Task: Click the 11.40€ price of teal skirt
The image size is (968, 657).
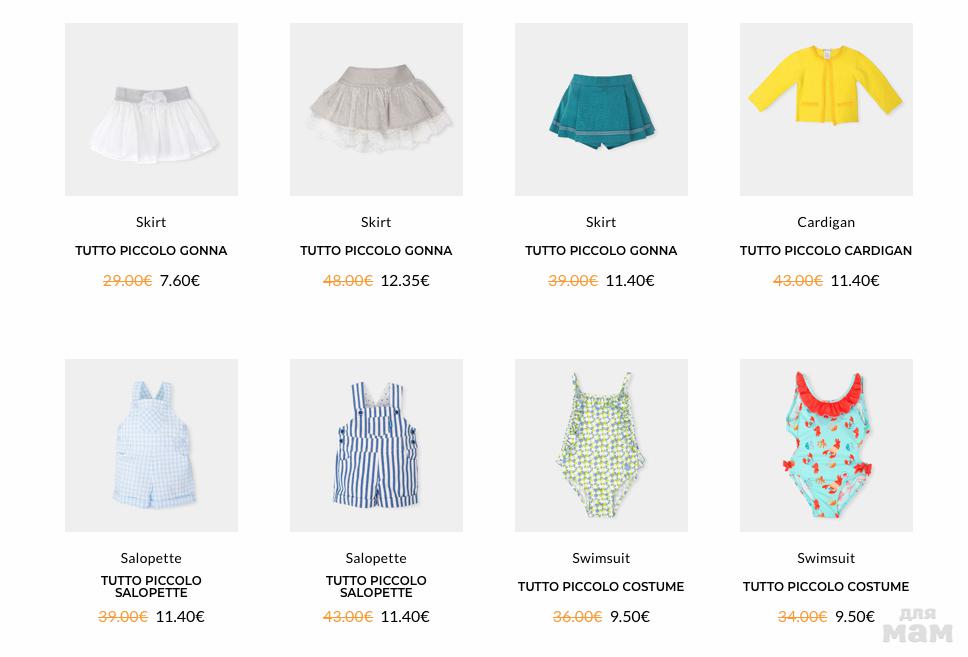Action: [630, 281]
